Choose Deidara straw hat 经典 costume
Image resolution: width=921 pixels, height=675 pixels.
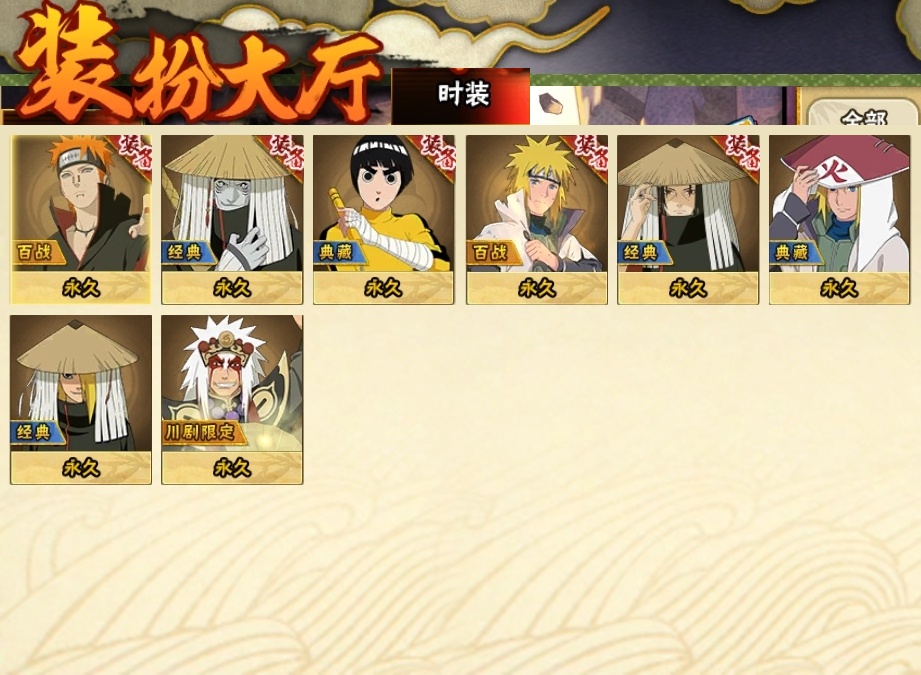click(81, 399)
